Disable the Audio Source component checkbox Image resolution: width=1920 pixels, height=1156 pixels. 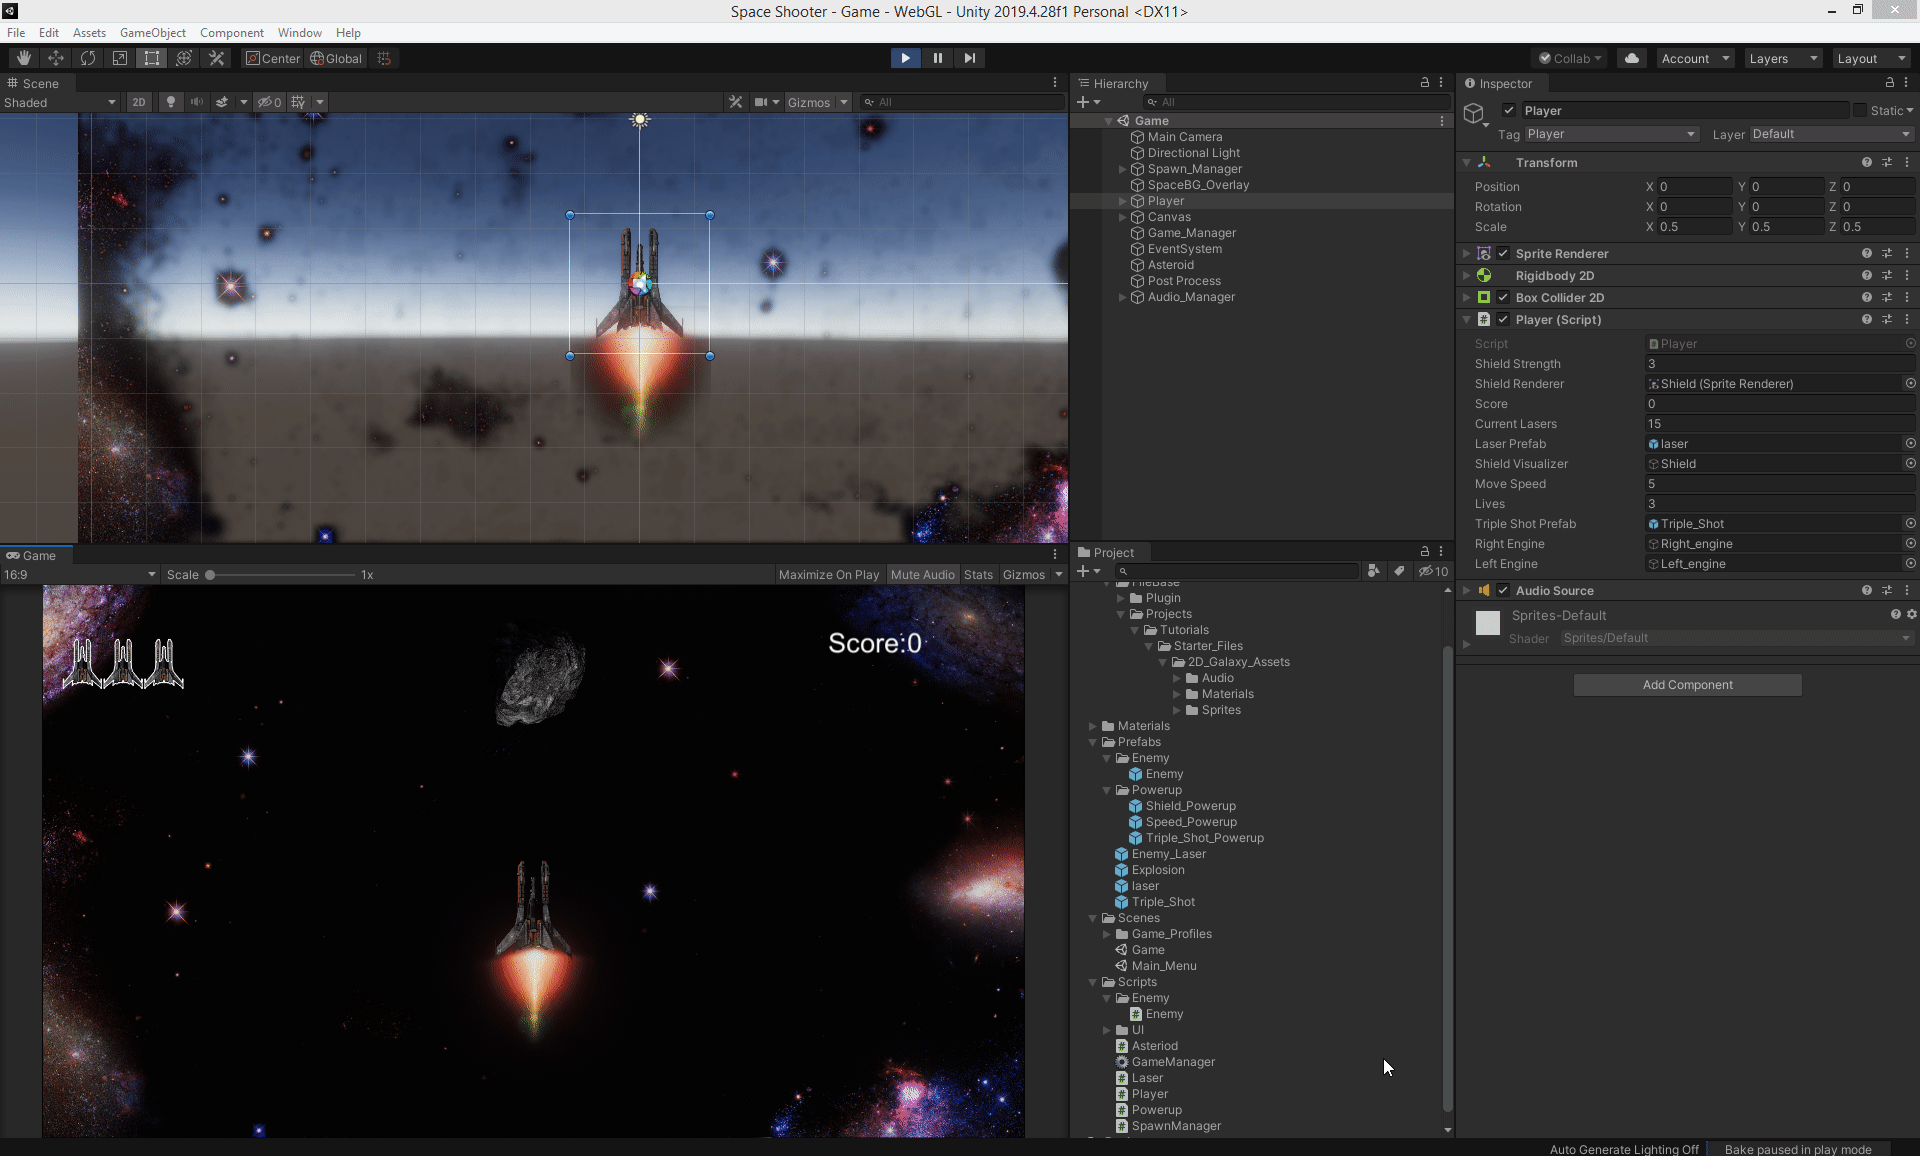click(1503, 590)
